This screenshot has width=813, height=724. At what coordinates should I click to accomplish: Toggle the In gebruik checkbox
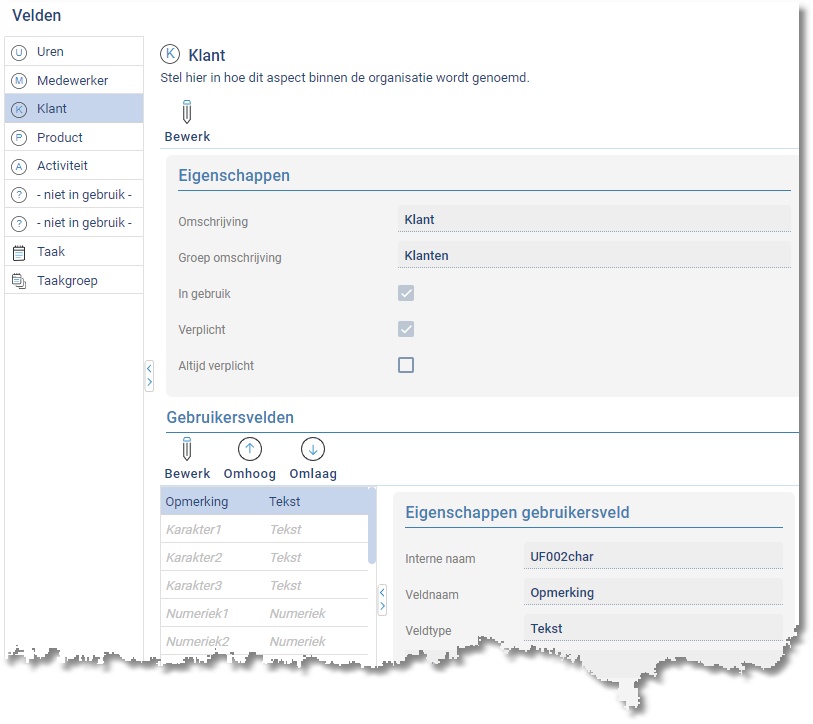click(406, 294)
